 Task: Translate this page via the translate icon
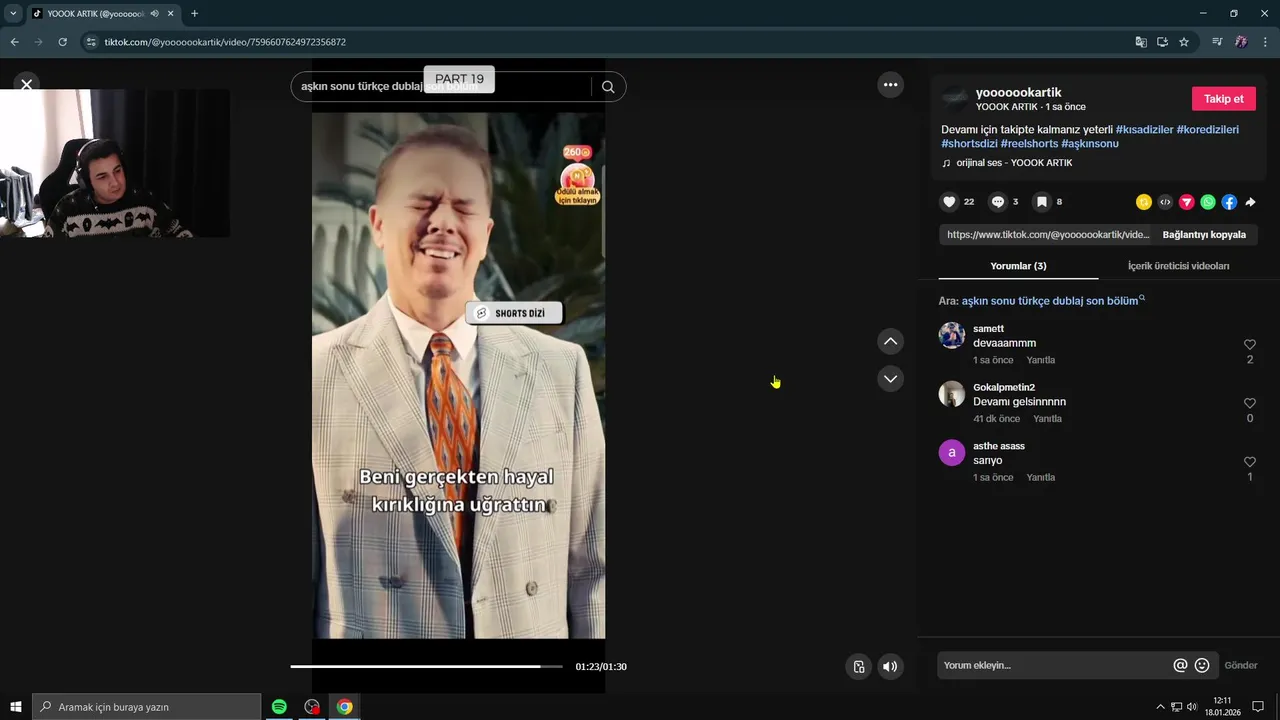point(1141,42)
